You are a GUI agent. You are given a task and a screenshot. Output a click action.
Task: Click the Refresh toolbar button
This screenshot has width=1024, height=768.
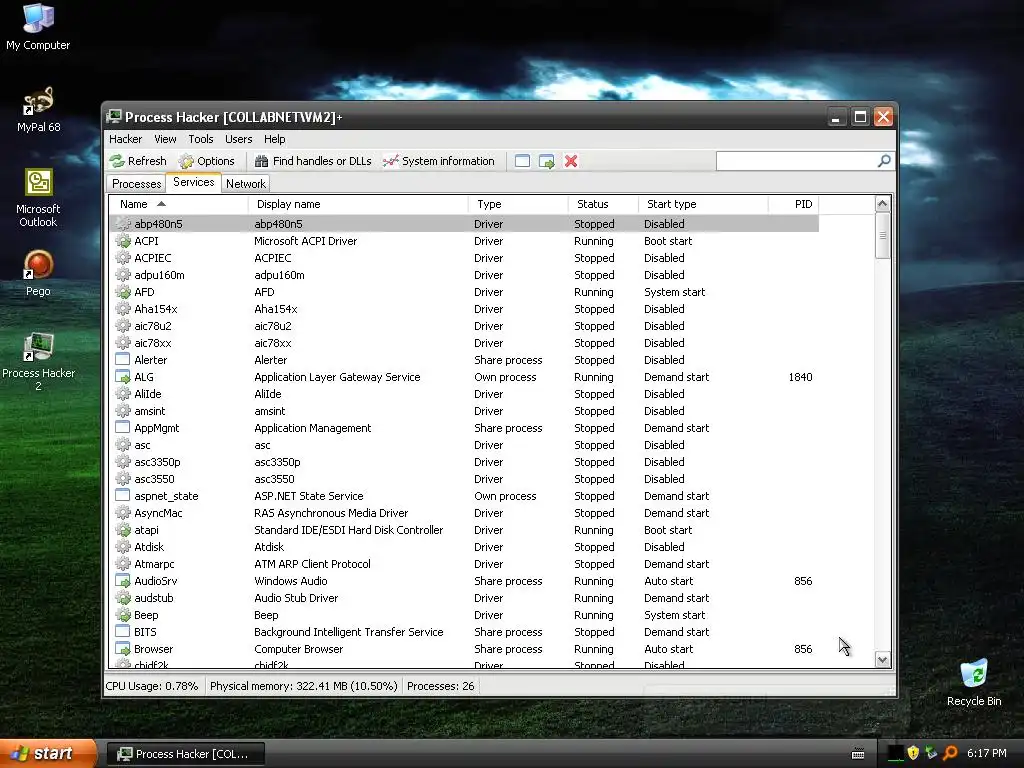(138, 161)
